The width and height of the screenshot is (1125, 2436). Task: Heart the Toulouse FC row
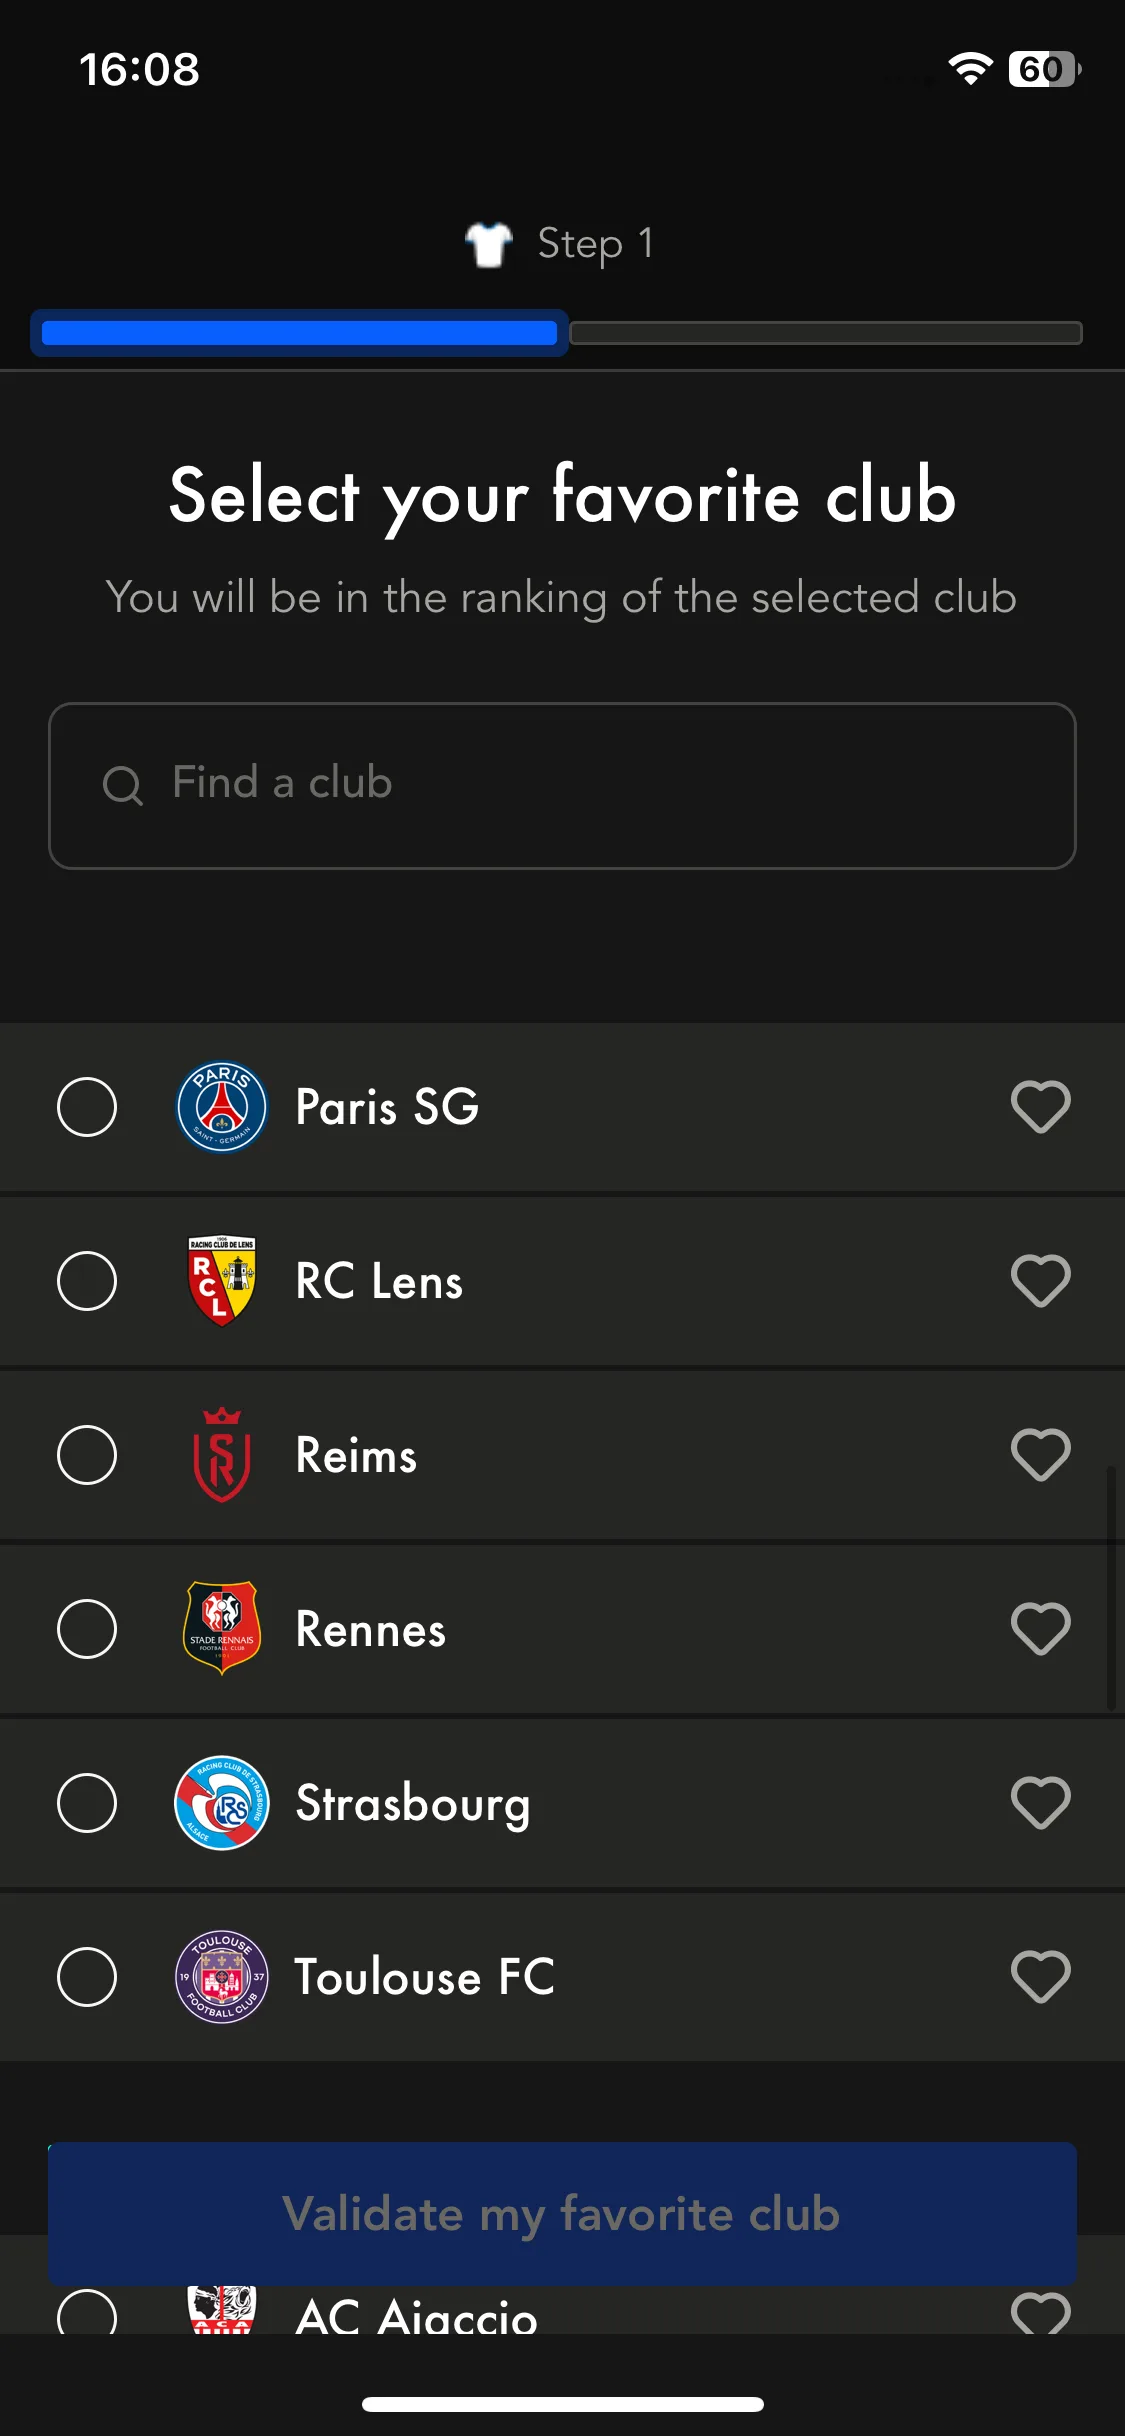coord(1040,1977)
